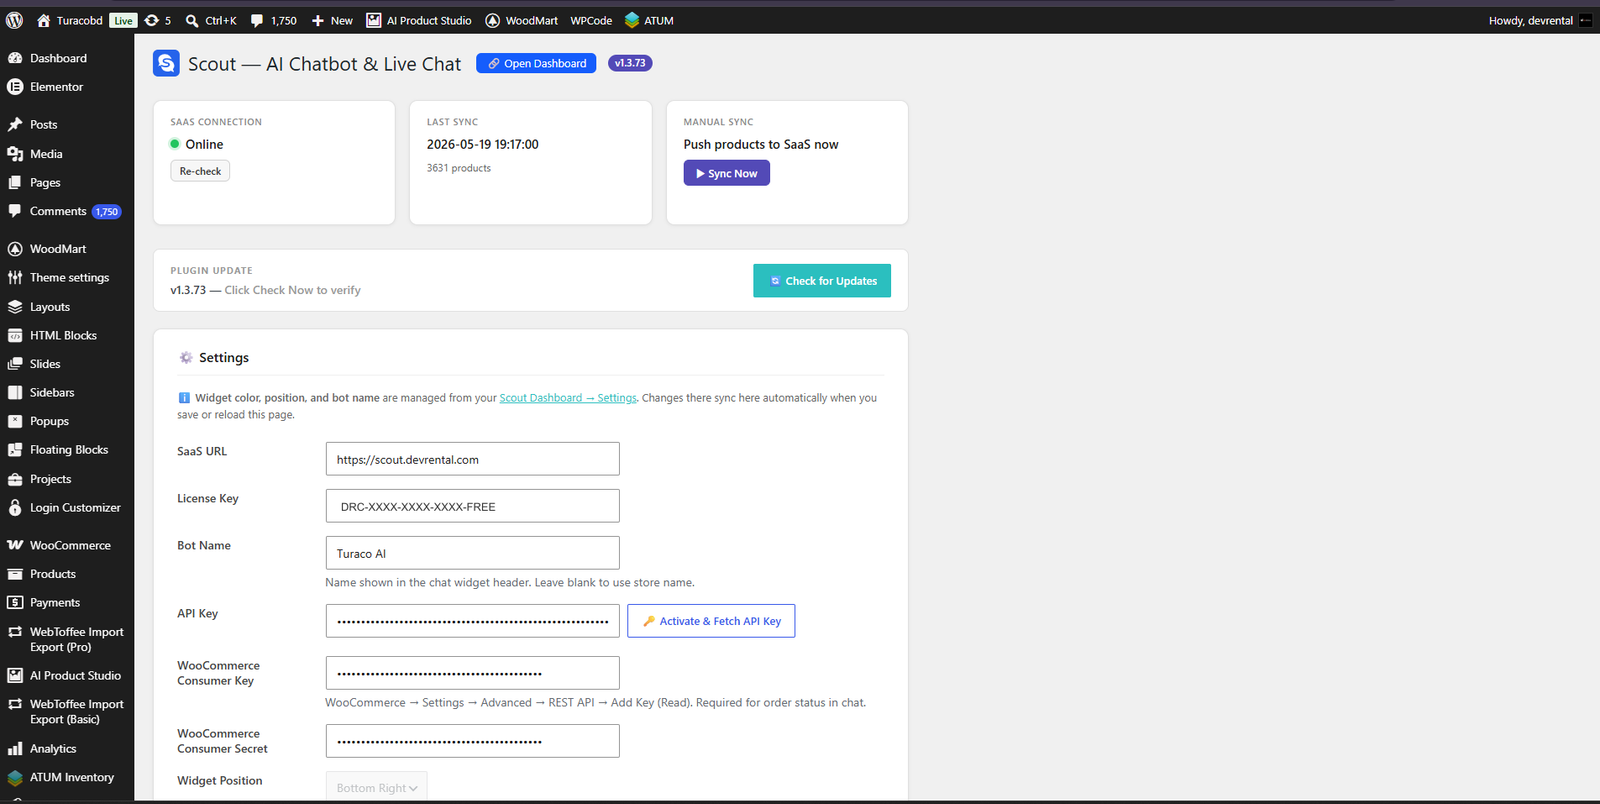Image resolution: width=1600 pixels, height=804 pixels.
Task: Click the Theme settings sliders icon
Action: (x=15, y=278)
